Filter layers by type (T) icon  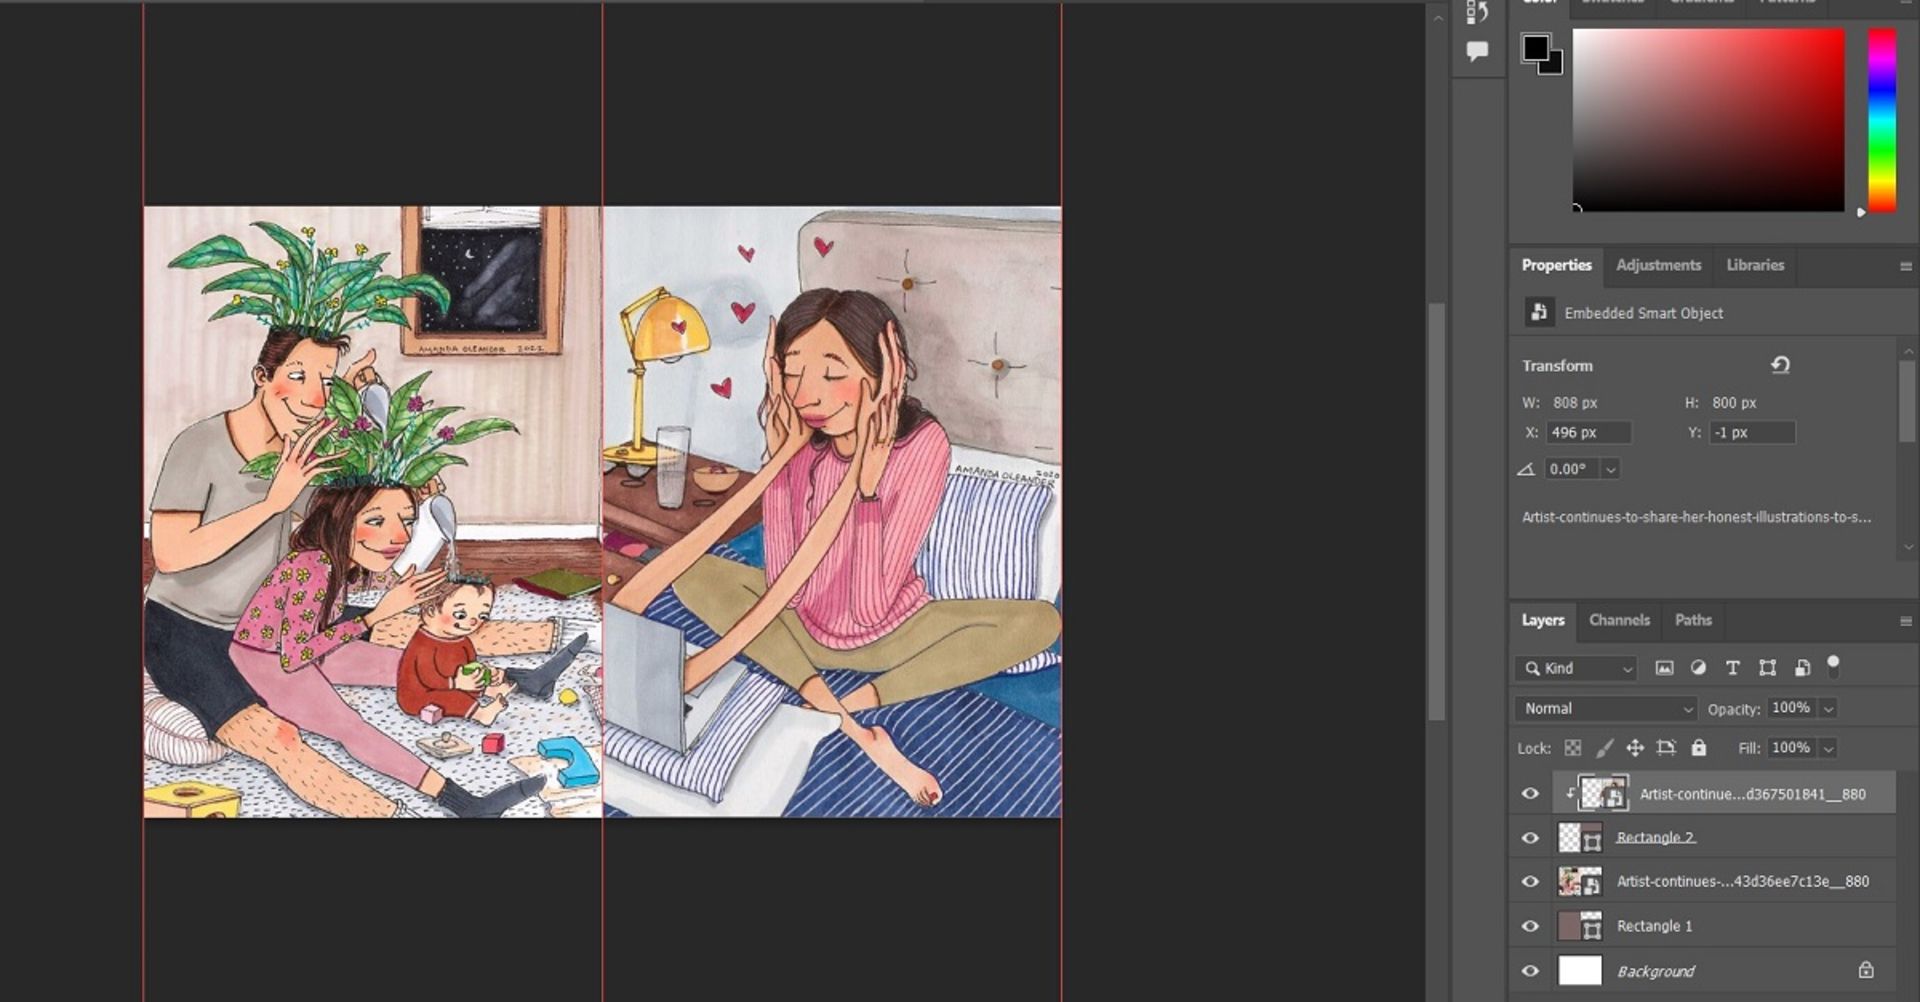pyautogui.click(x=1733, y=668)
